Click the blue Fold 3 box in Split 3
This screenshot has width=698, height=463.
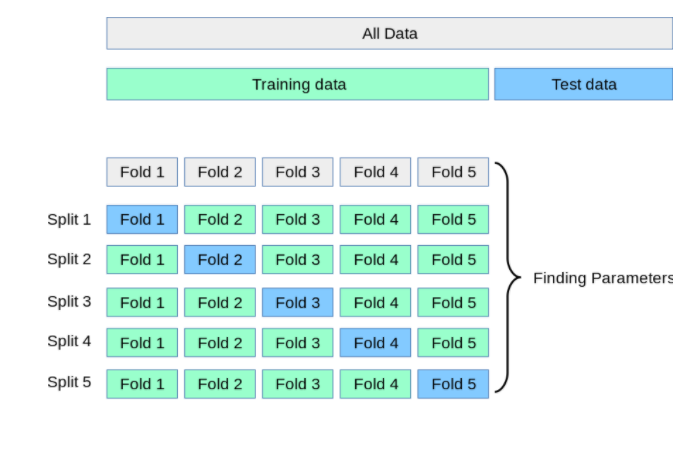(298, 302)
